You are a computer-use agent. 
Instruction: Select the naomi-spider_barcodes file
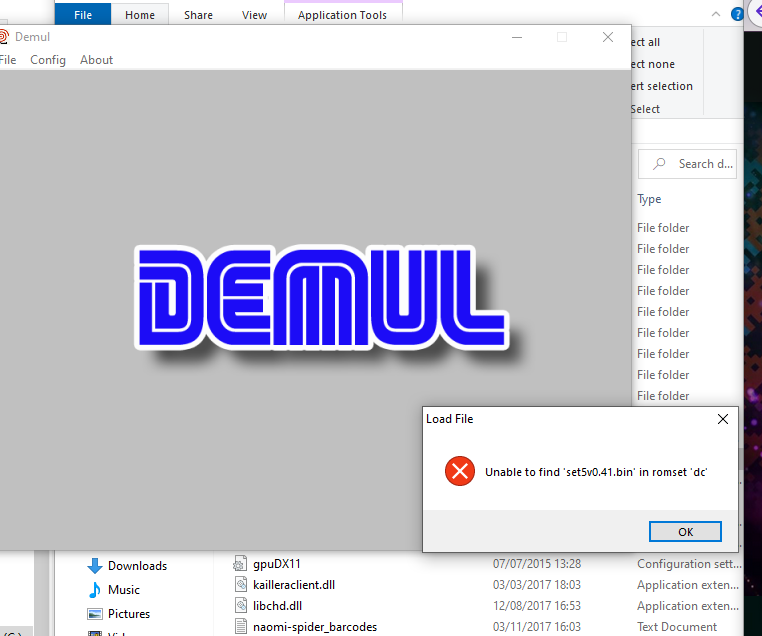point(314,627)
